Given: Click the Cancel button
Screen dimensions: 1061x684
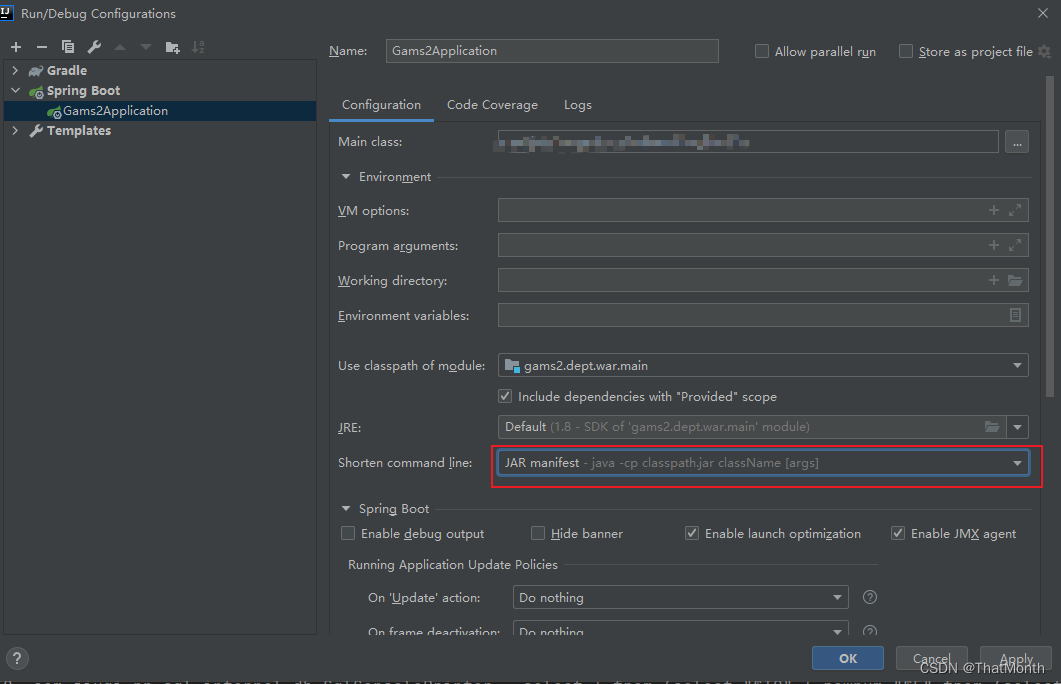Looking at the screenshot, I should coord(932,658).
